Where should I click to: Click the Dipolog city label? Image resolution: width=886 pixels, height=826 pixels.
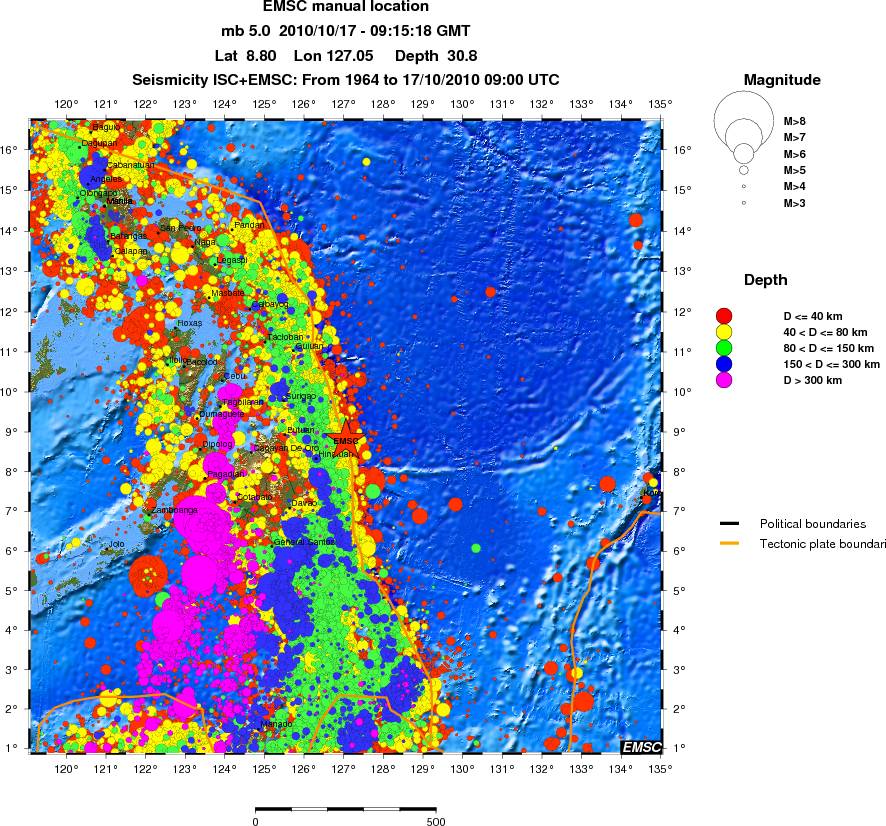pos(218,444)
